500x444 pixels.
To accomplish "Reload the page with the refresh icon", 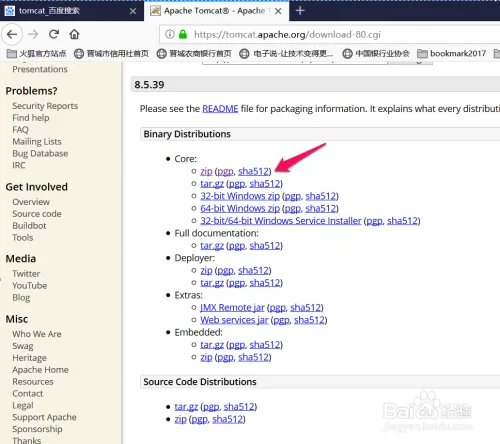I will (54, 34).
